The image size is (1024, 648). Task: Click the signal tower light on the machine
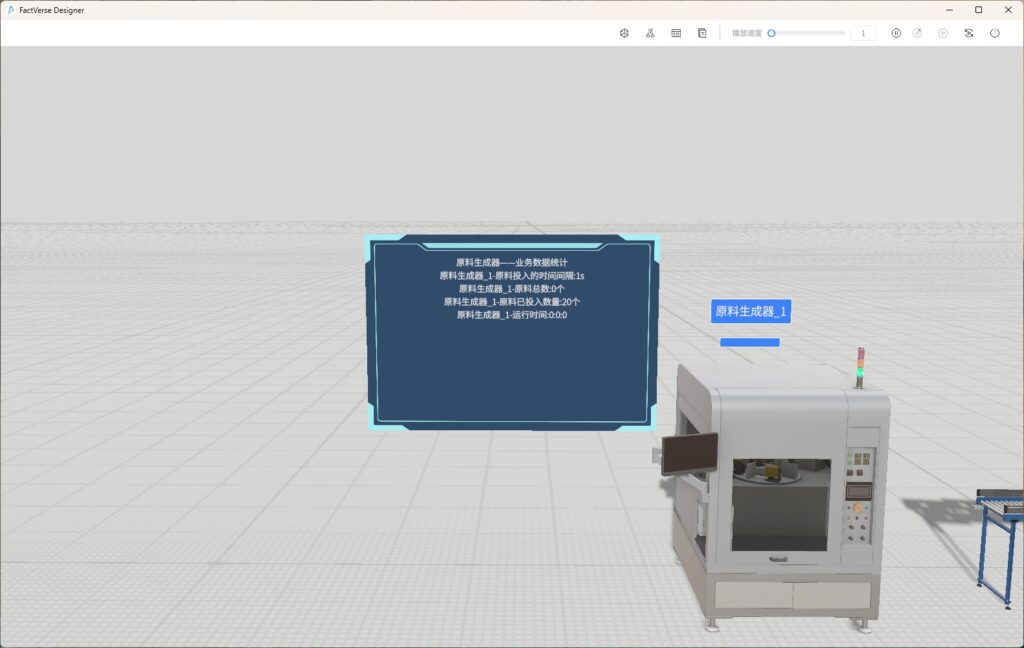[x=859, y=366]
